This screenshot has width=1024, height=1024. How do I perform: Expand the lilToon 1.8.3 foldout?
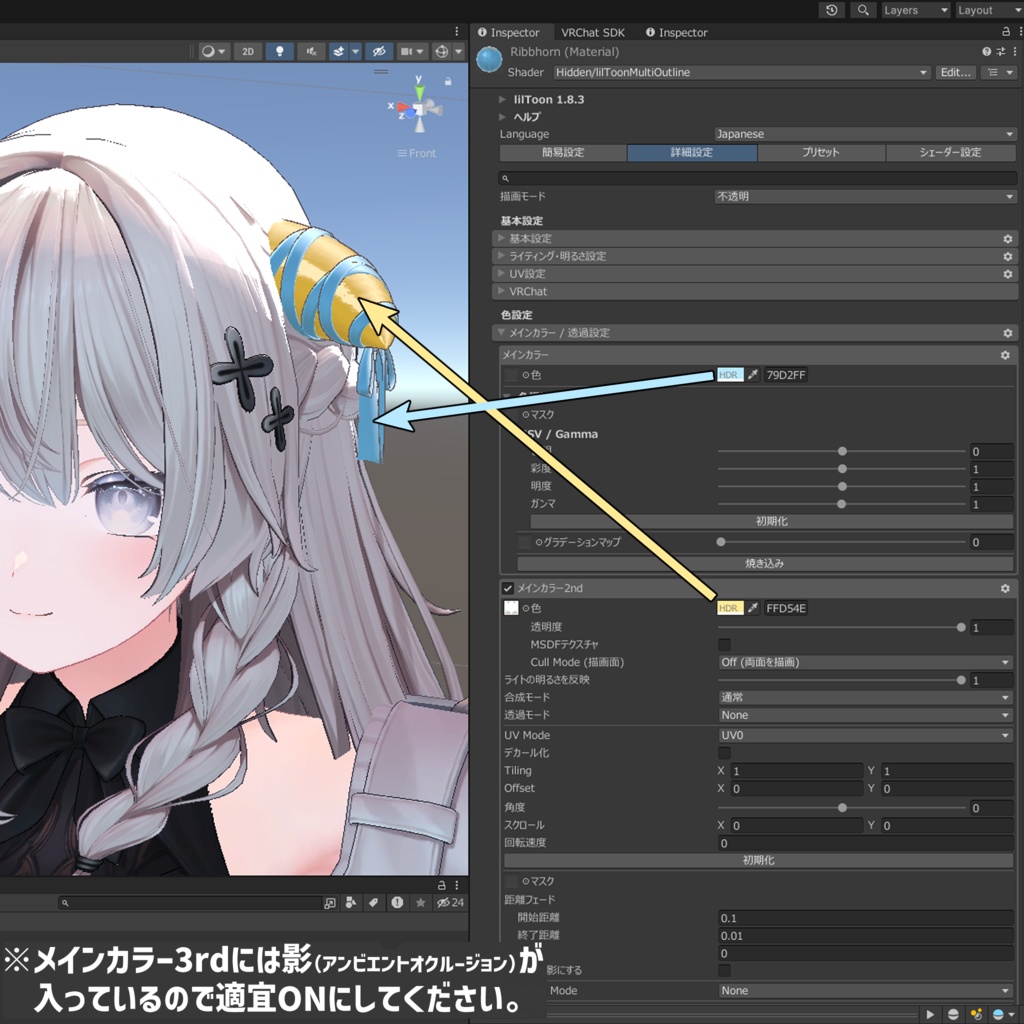coord(502,99)
